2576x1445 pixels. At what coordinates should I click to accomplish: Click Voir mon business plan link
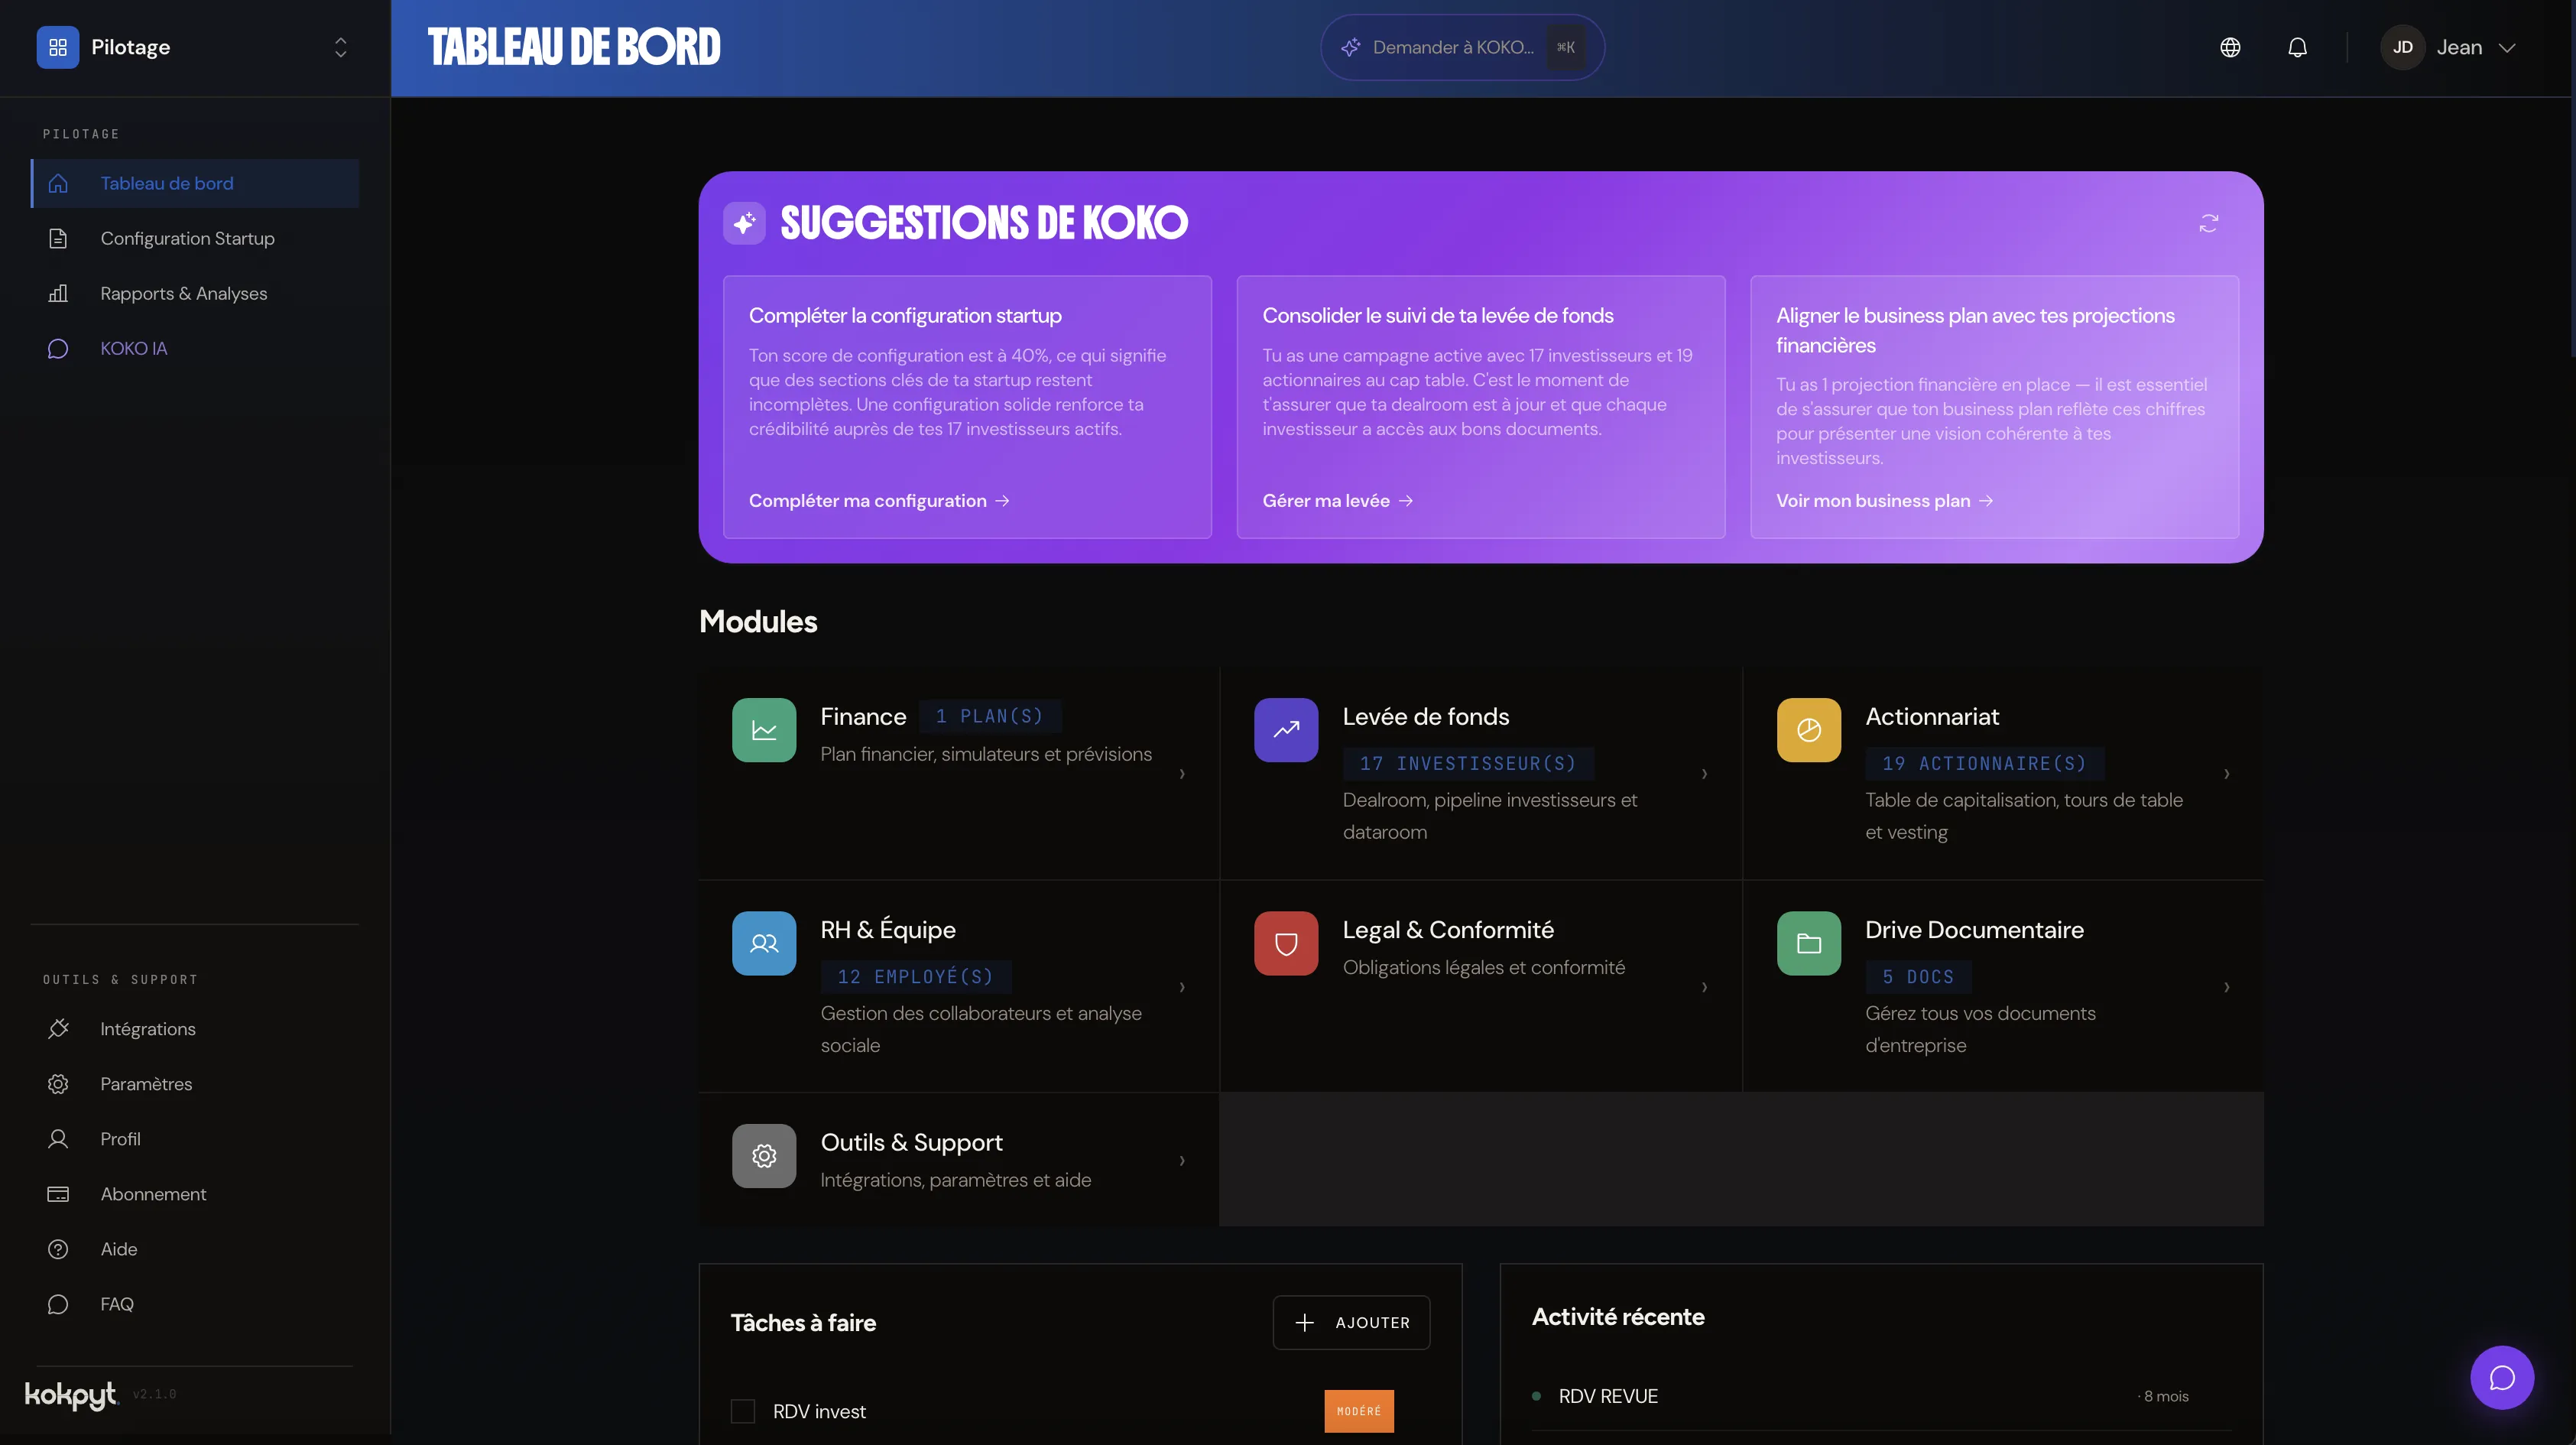(1884, 501)
